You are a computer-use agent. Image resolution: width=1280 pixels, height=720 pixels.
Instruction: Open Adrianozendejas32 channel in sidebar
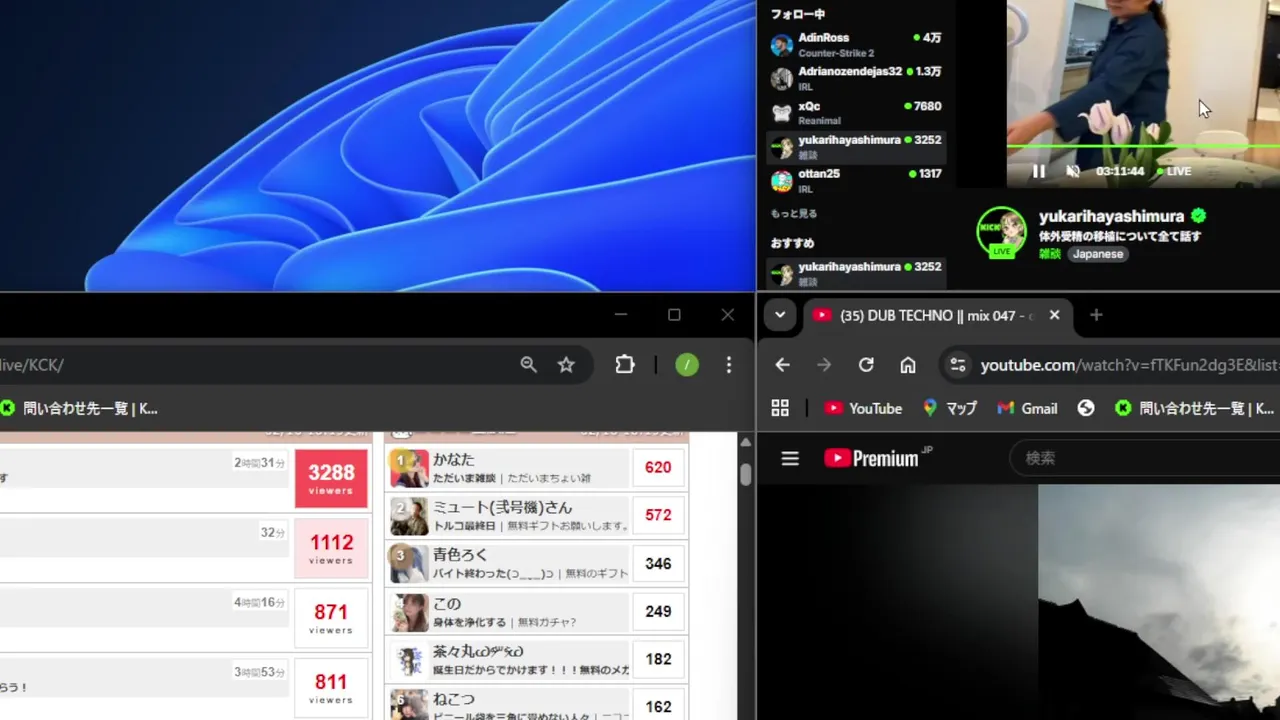click(857, 79)
